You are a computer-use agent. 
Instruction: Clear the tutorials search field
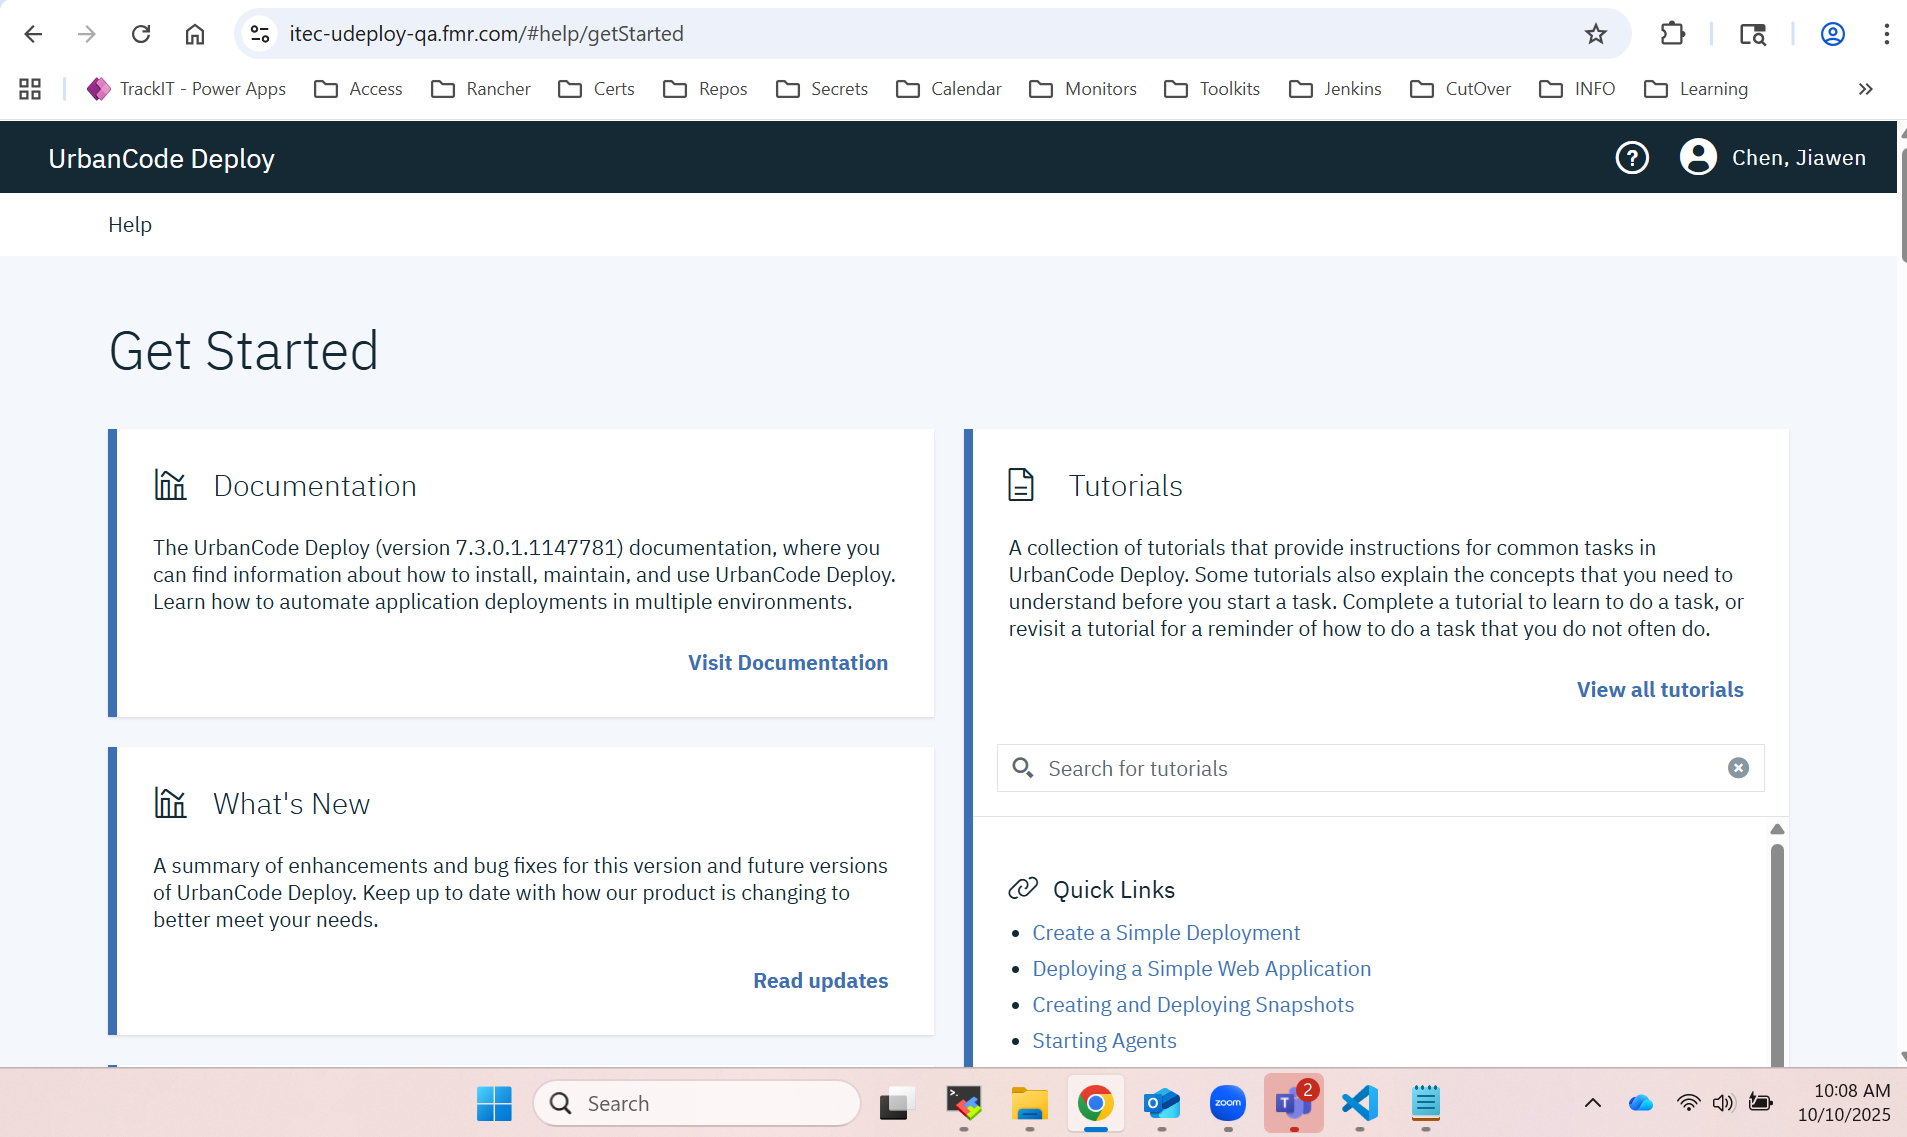tap(1738, 768)
